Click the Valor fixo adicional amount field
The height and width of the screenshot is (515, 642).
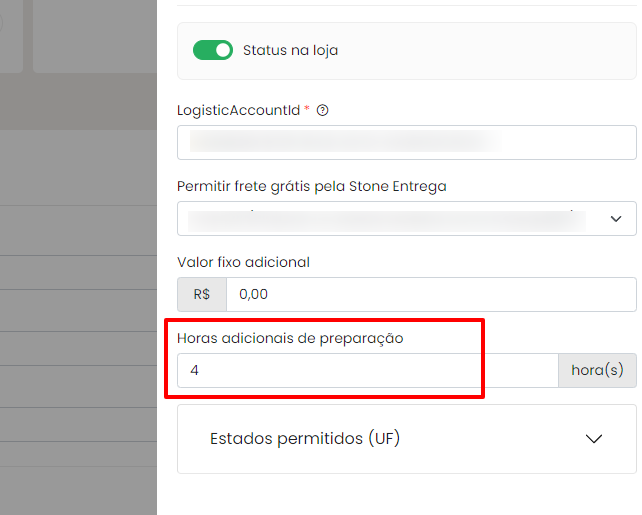point(430,295)
